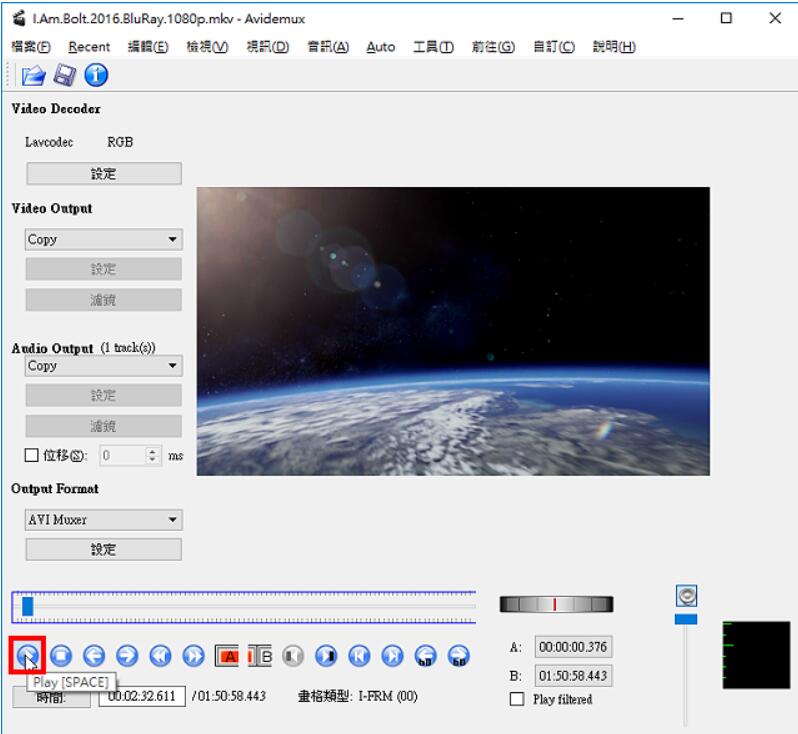Show file information via the blue info icon
798x734 pixels.
pos(96,75)
